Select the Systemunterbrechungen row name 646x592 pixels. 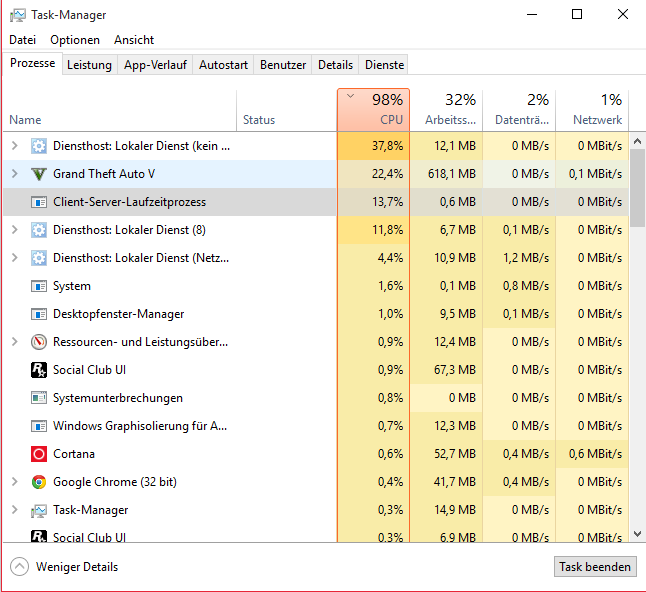[118, 398]
